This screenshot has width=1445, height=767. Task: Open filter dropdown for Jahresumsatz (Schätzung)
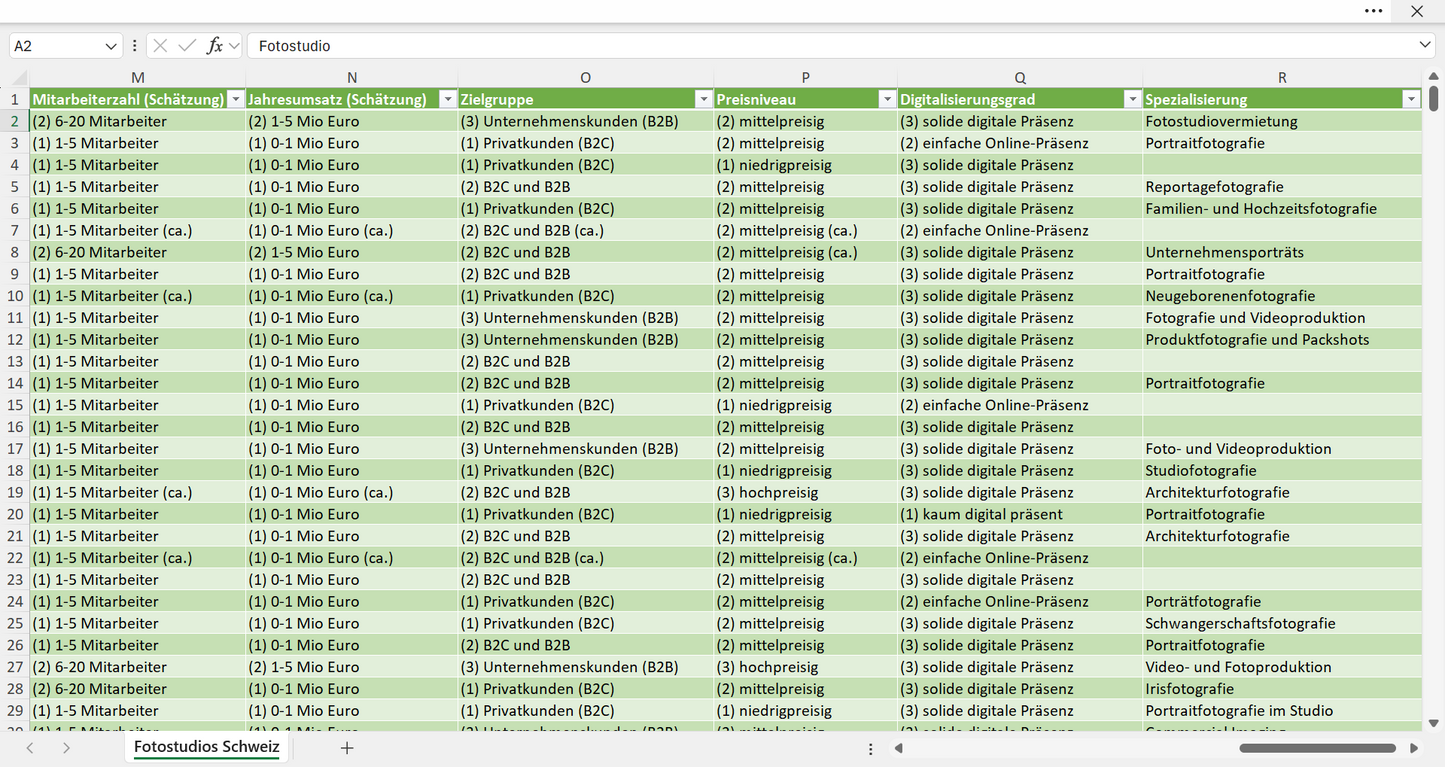pos(446,99)
